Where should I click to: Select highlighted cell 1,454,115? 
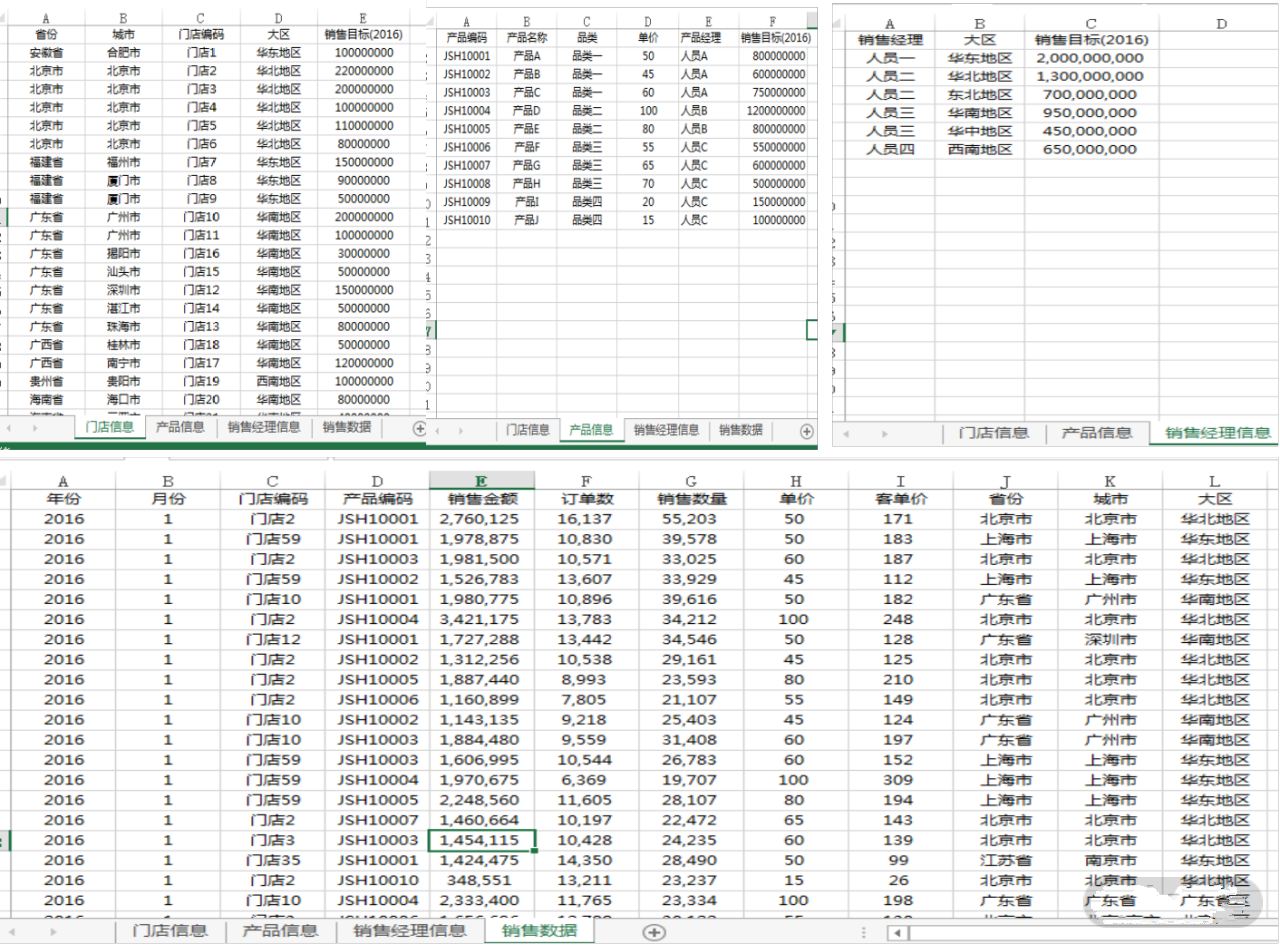click(482, 840)
